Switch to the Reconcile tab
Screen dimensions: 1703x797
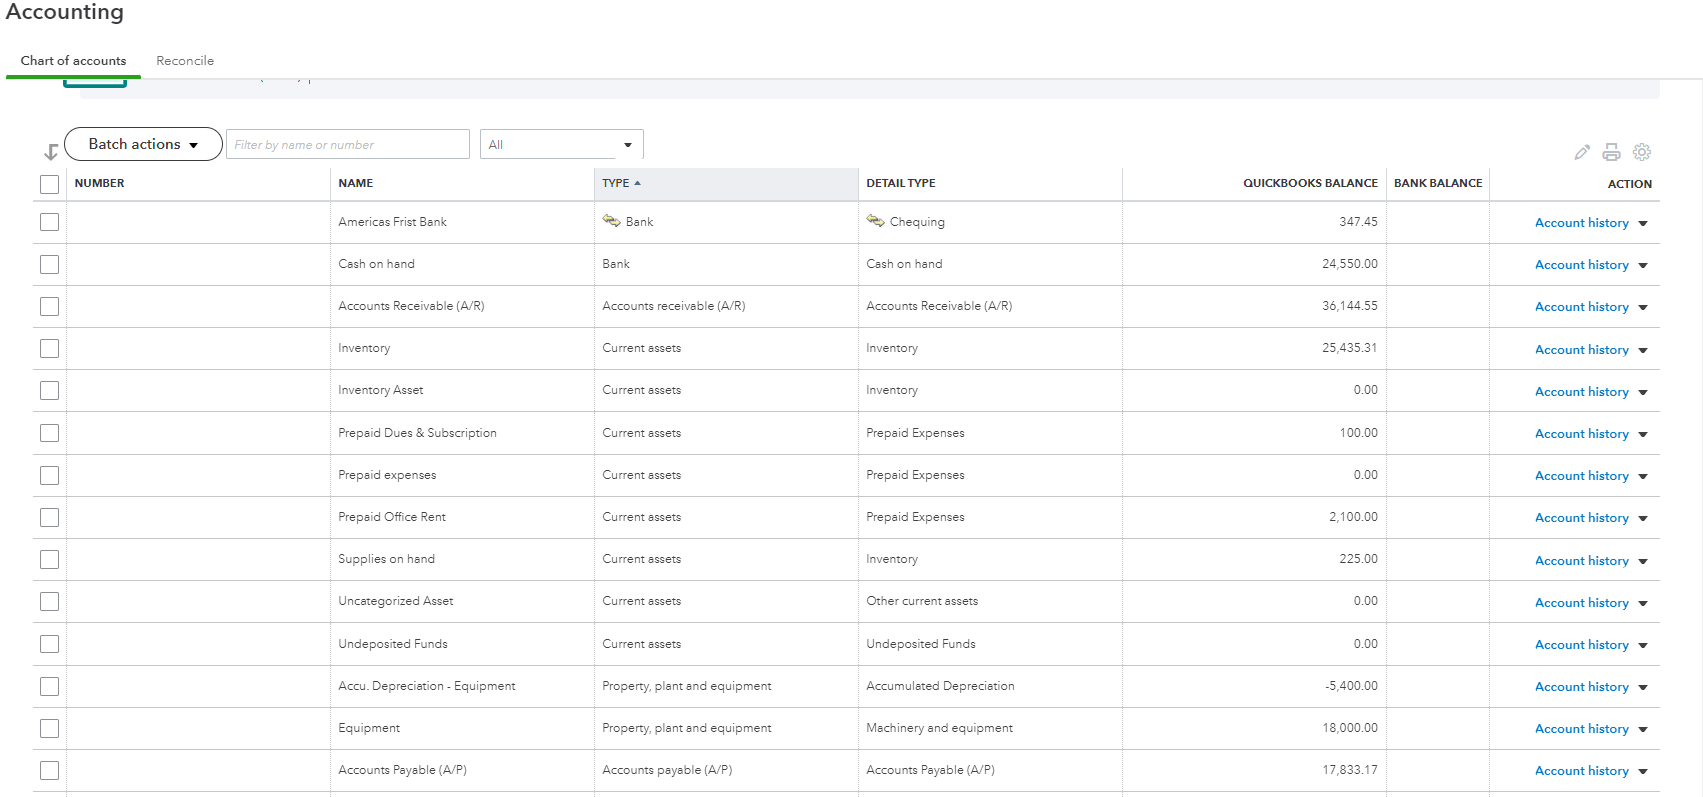pos(185,61)
